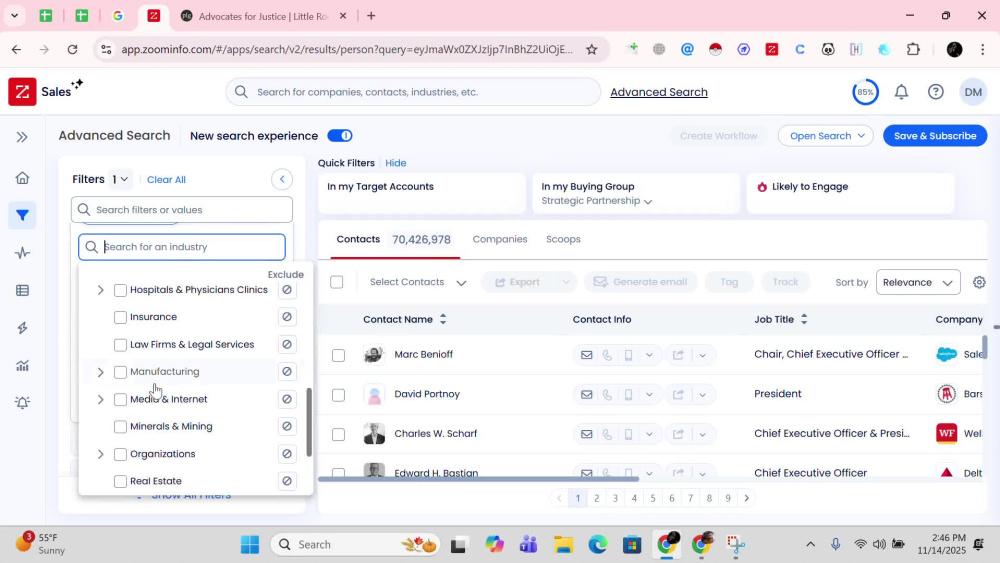Screen dimensions: 1000x563
Task: Go to results page 5
Action: click(x=652, y=499)
